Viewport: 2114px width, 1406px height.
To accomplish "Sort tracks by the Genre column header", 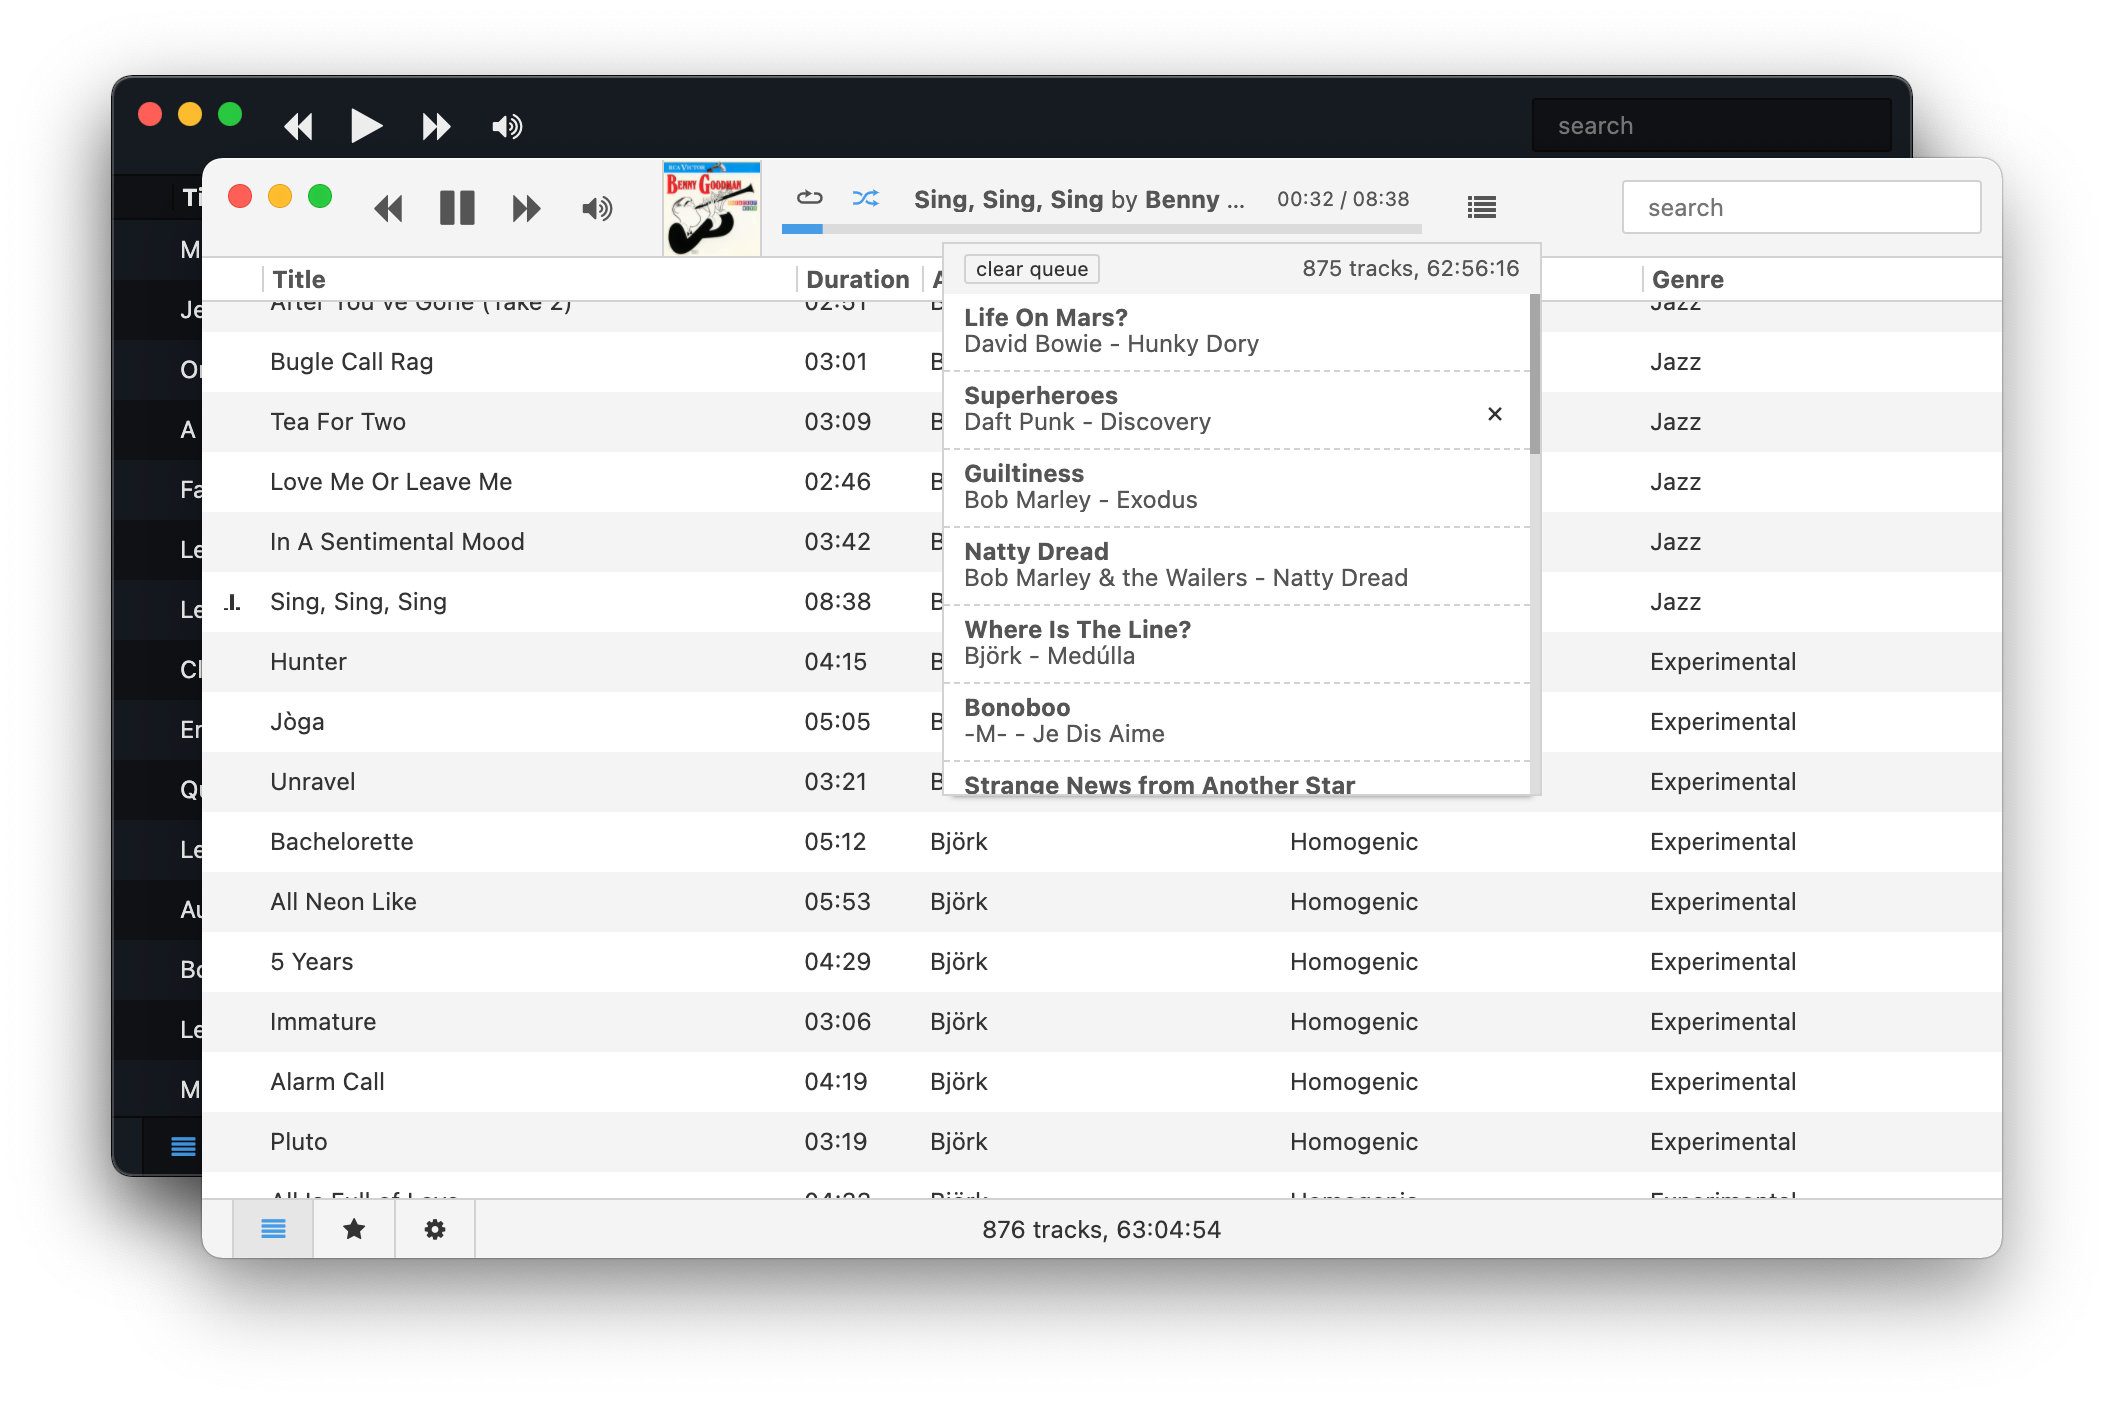I will 1687,280.
